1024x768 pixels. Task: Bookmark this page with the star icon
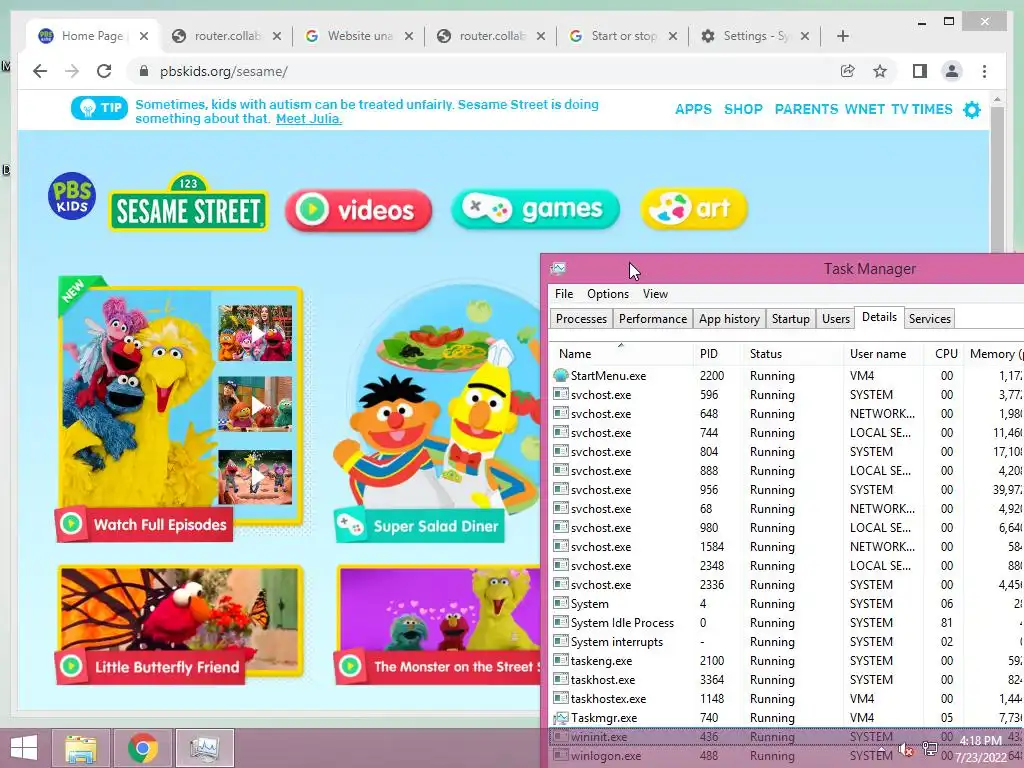point(880,71)
